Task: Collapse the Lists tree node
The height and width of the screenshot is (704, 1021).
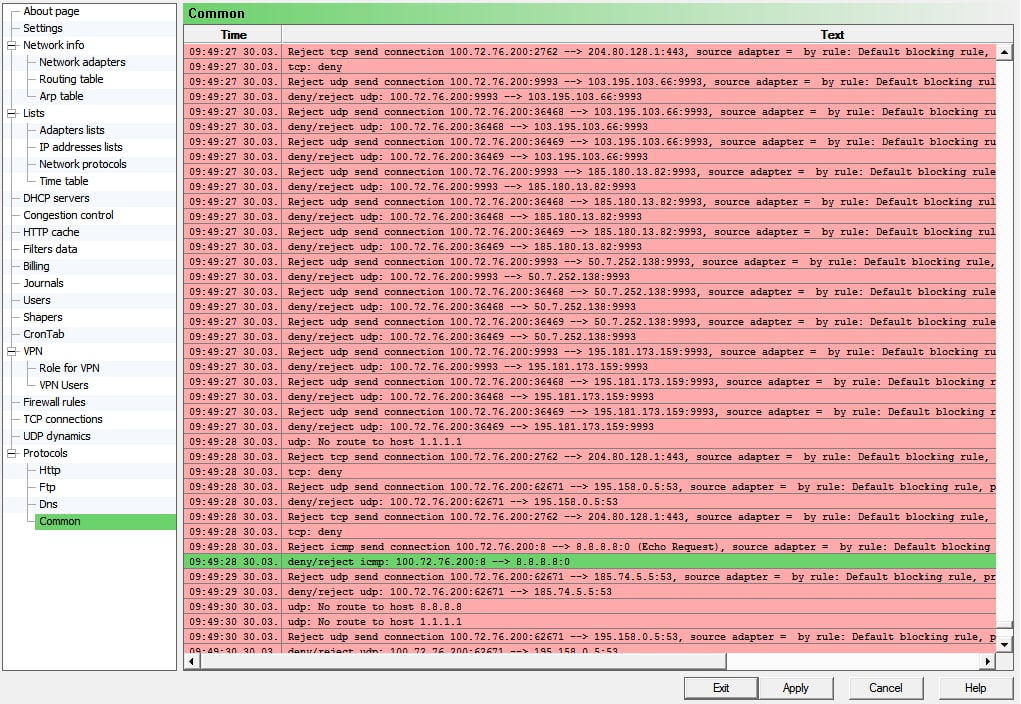Action: pos(12,113)
